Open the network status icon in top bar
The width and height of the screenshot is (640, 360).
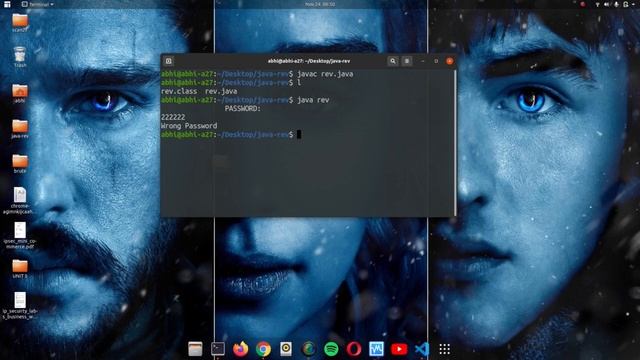pyautogui.click(x=598, y=4)
